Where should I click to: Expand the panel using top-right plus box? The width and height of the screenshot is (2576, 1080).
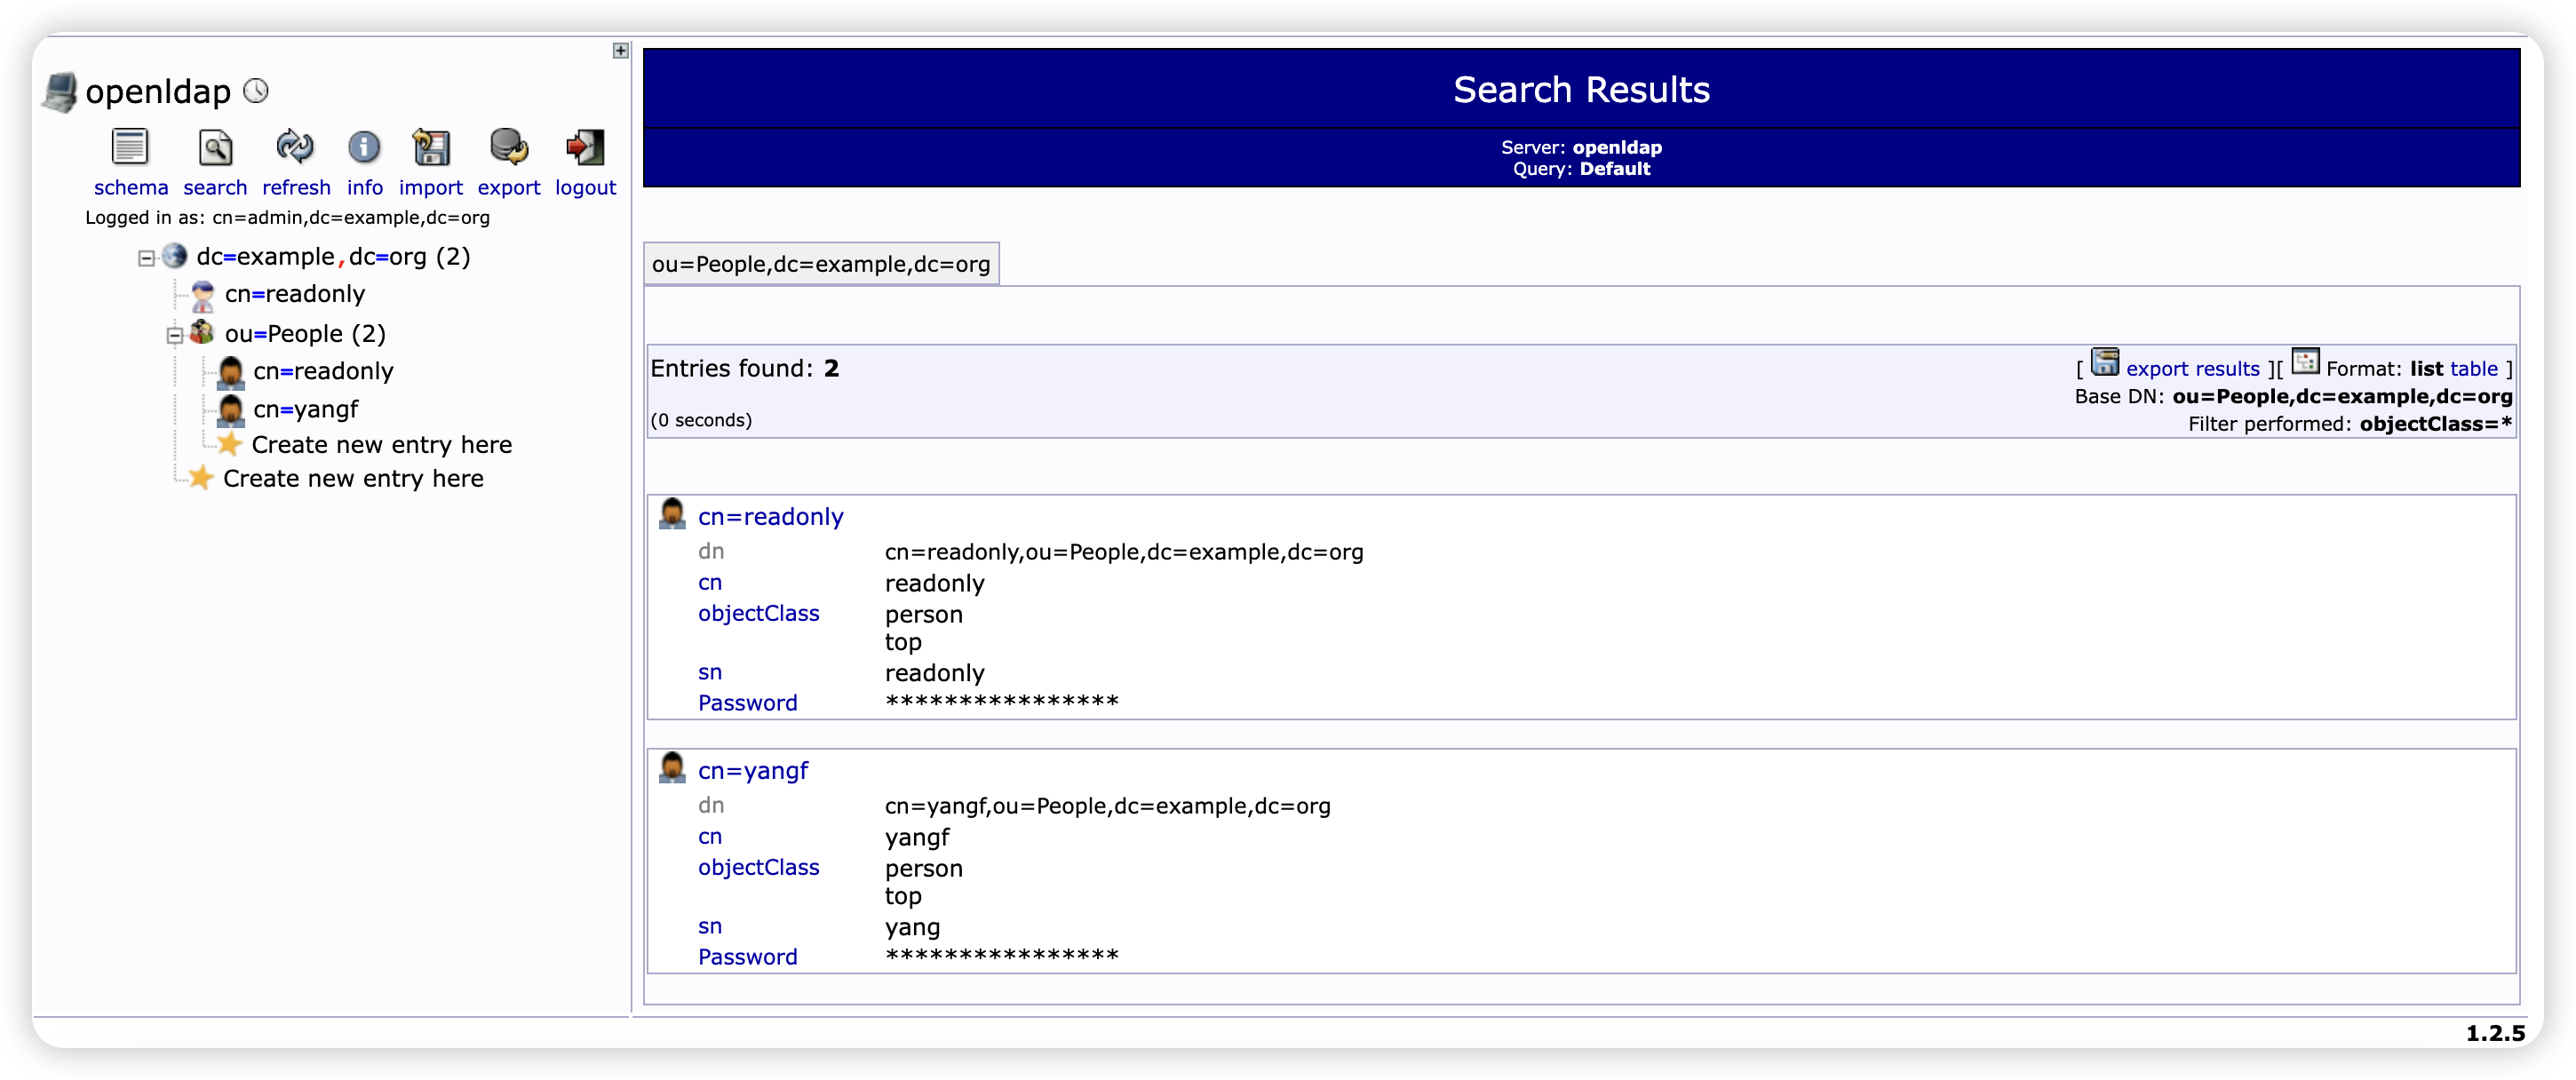point(621,51)
